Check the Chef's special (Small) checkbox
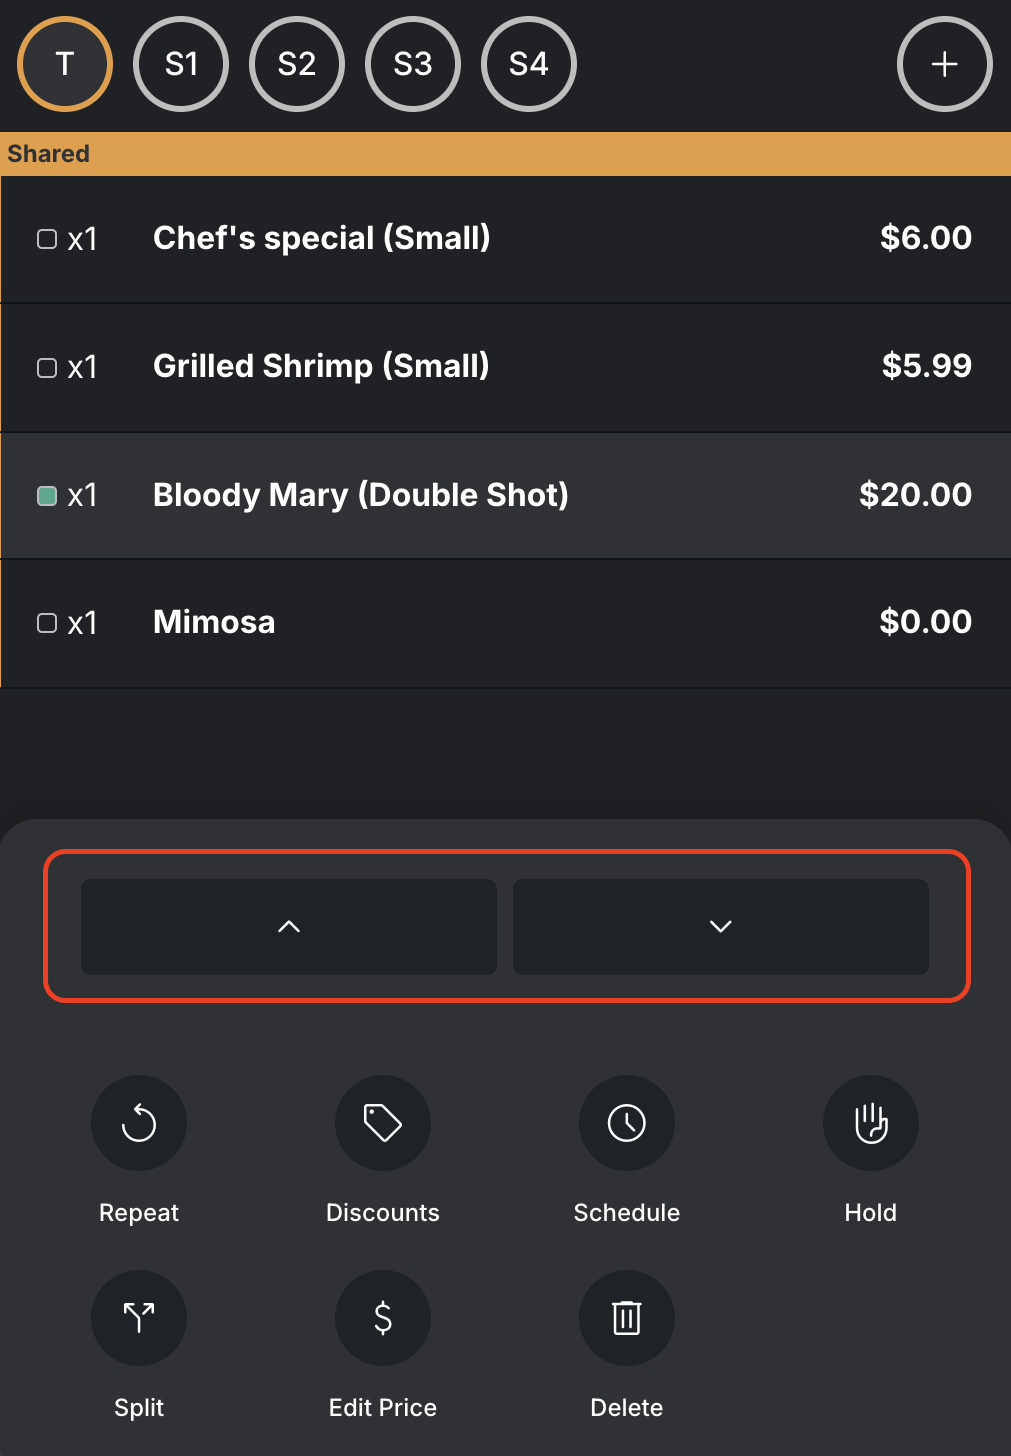Image resolution: width=1011 pixels, height=1456 pixels. coord(47,239)
